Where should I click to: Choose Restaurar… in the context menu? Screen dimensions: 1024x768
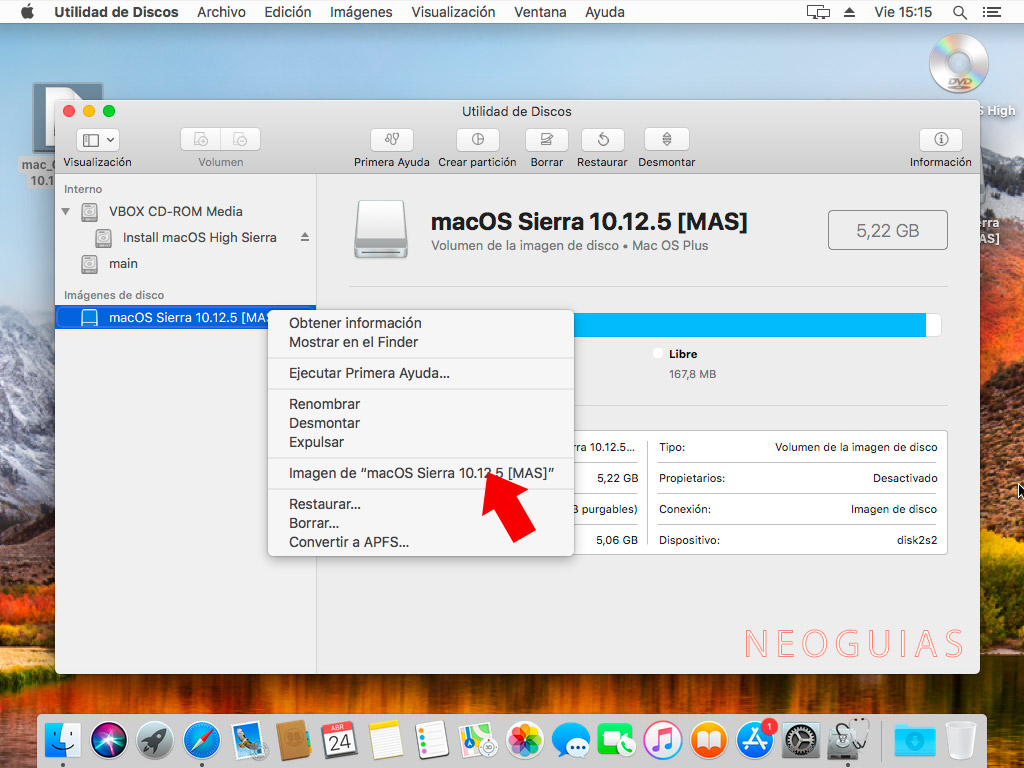325,504
